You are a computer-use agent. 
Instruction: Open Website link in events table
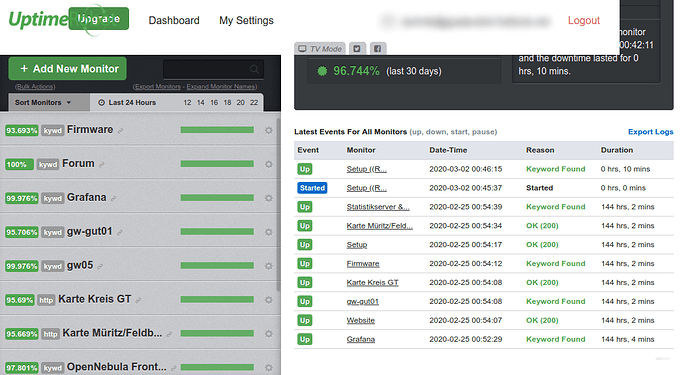[361, 320]
